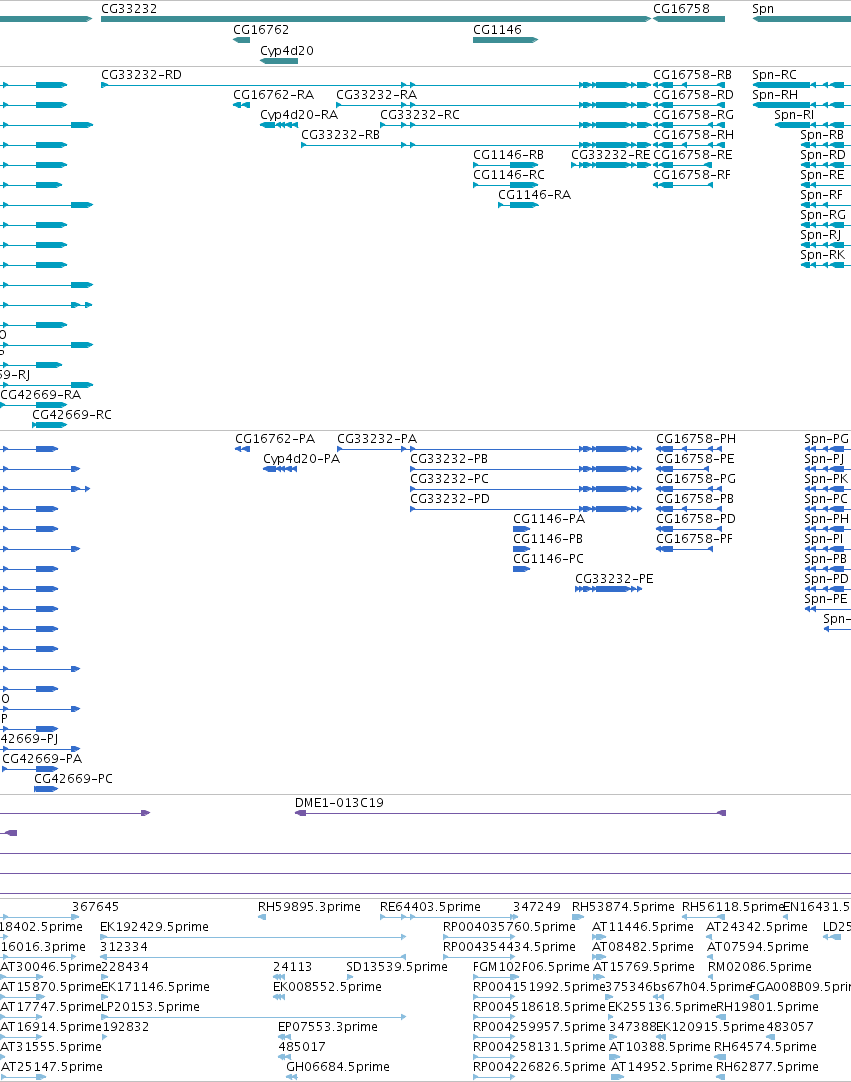Click transcript Cyp4d20-RA label

click(299, 115)
